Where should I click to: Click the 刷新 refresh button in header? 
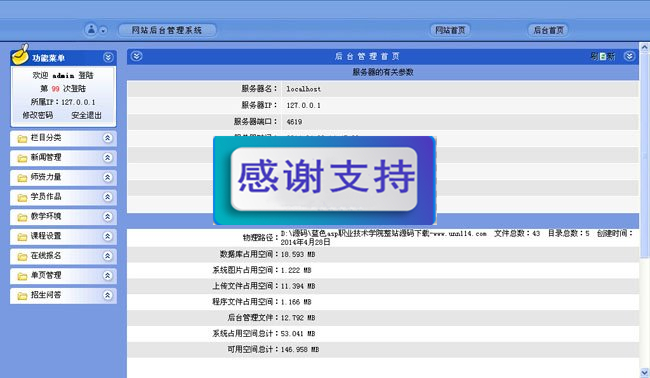coord(603,56)
